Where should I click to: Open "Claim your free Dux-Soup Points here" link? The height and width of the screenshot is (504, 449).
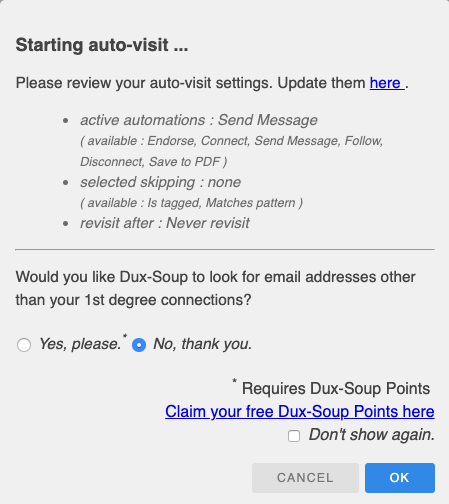click(300, 411)
